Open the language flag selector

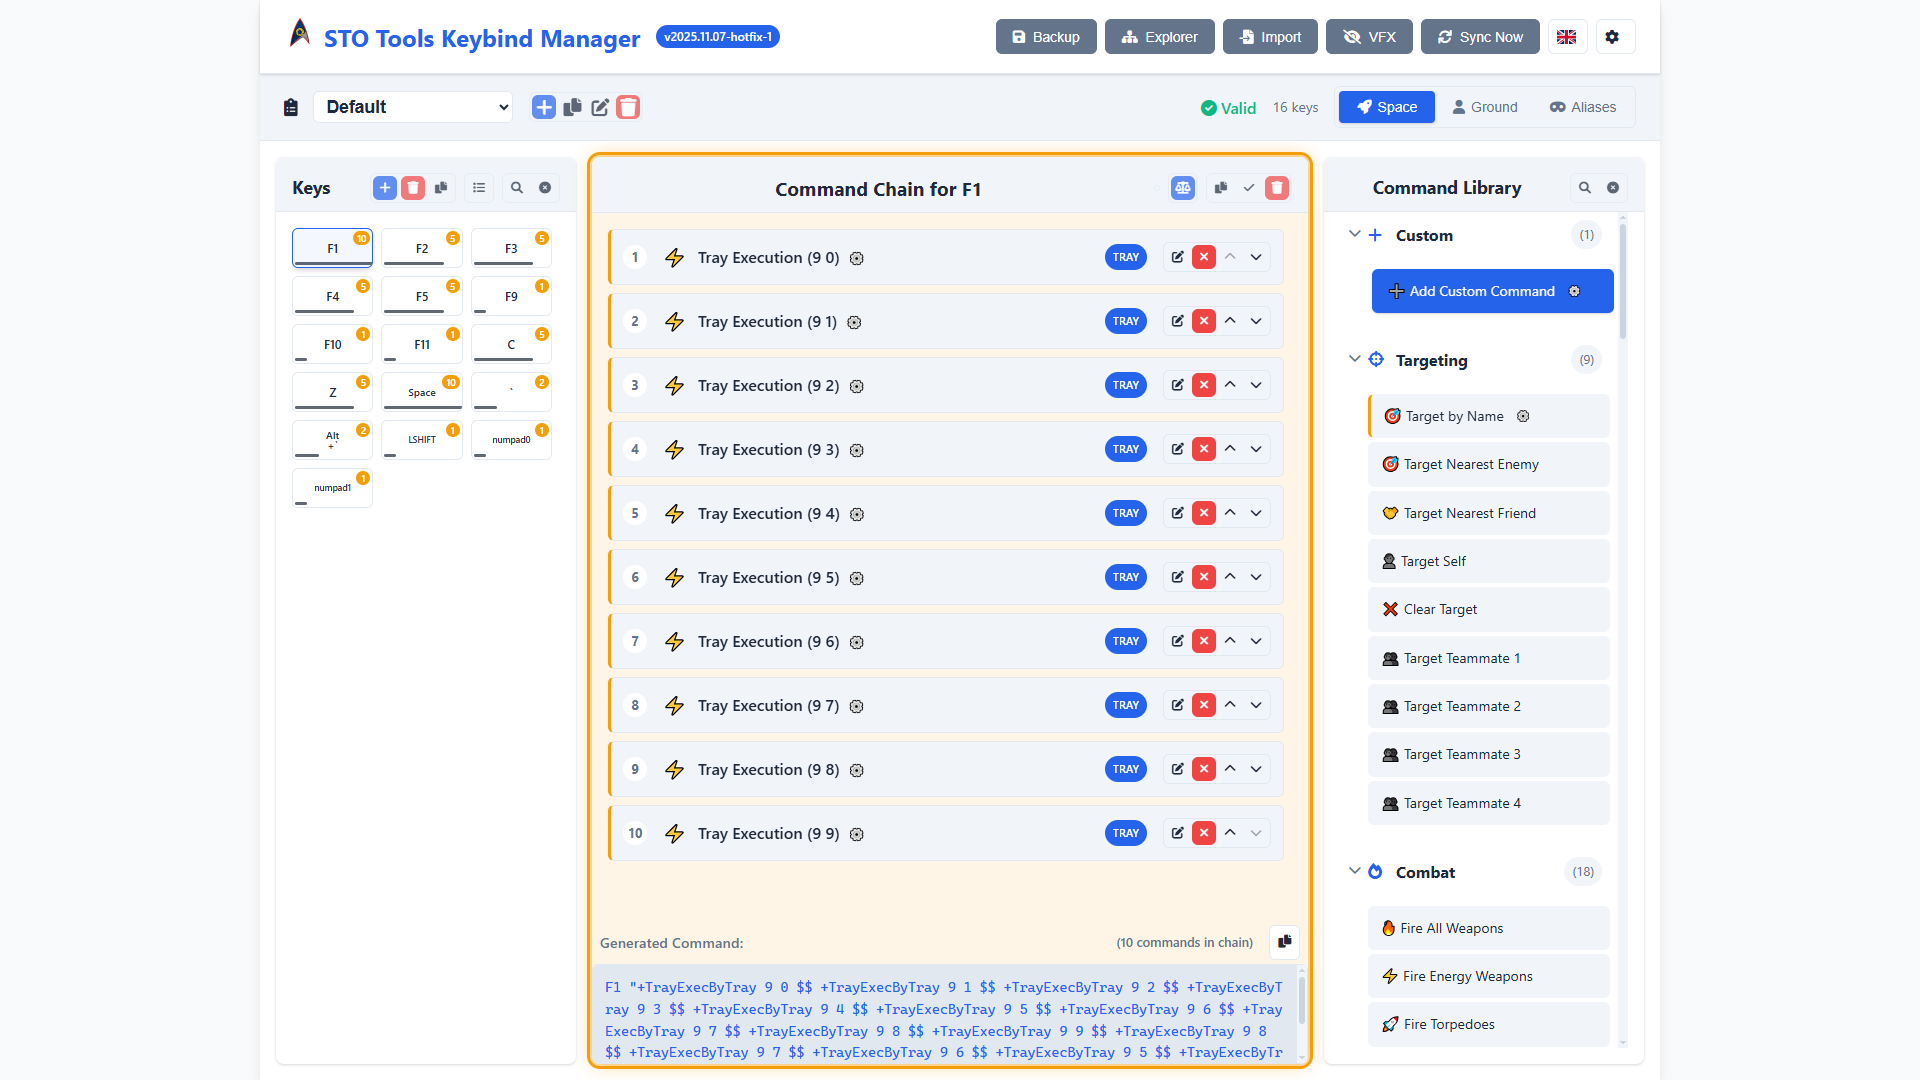pos(1567,36)
